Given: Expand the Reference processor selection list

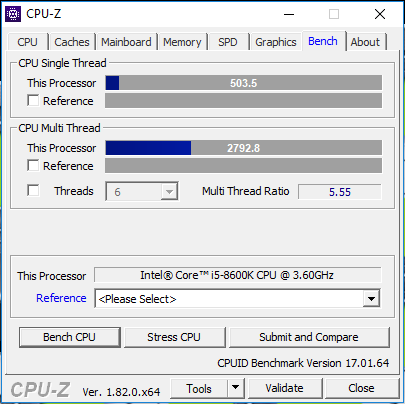Looking at the screenshot, I should [371, 299].
